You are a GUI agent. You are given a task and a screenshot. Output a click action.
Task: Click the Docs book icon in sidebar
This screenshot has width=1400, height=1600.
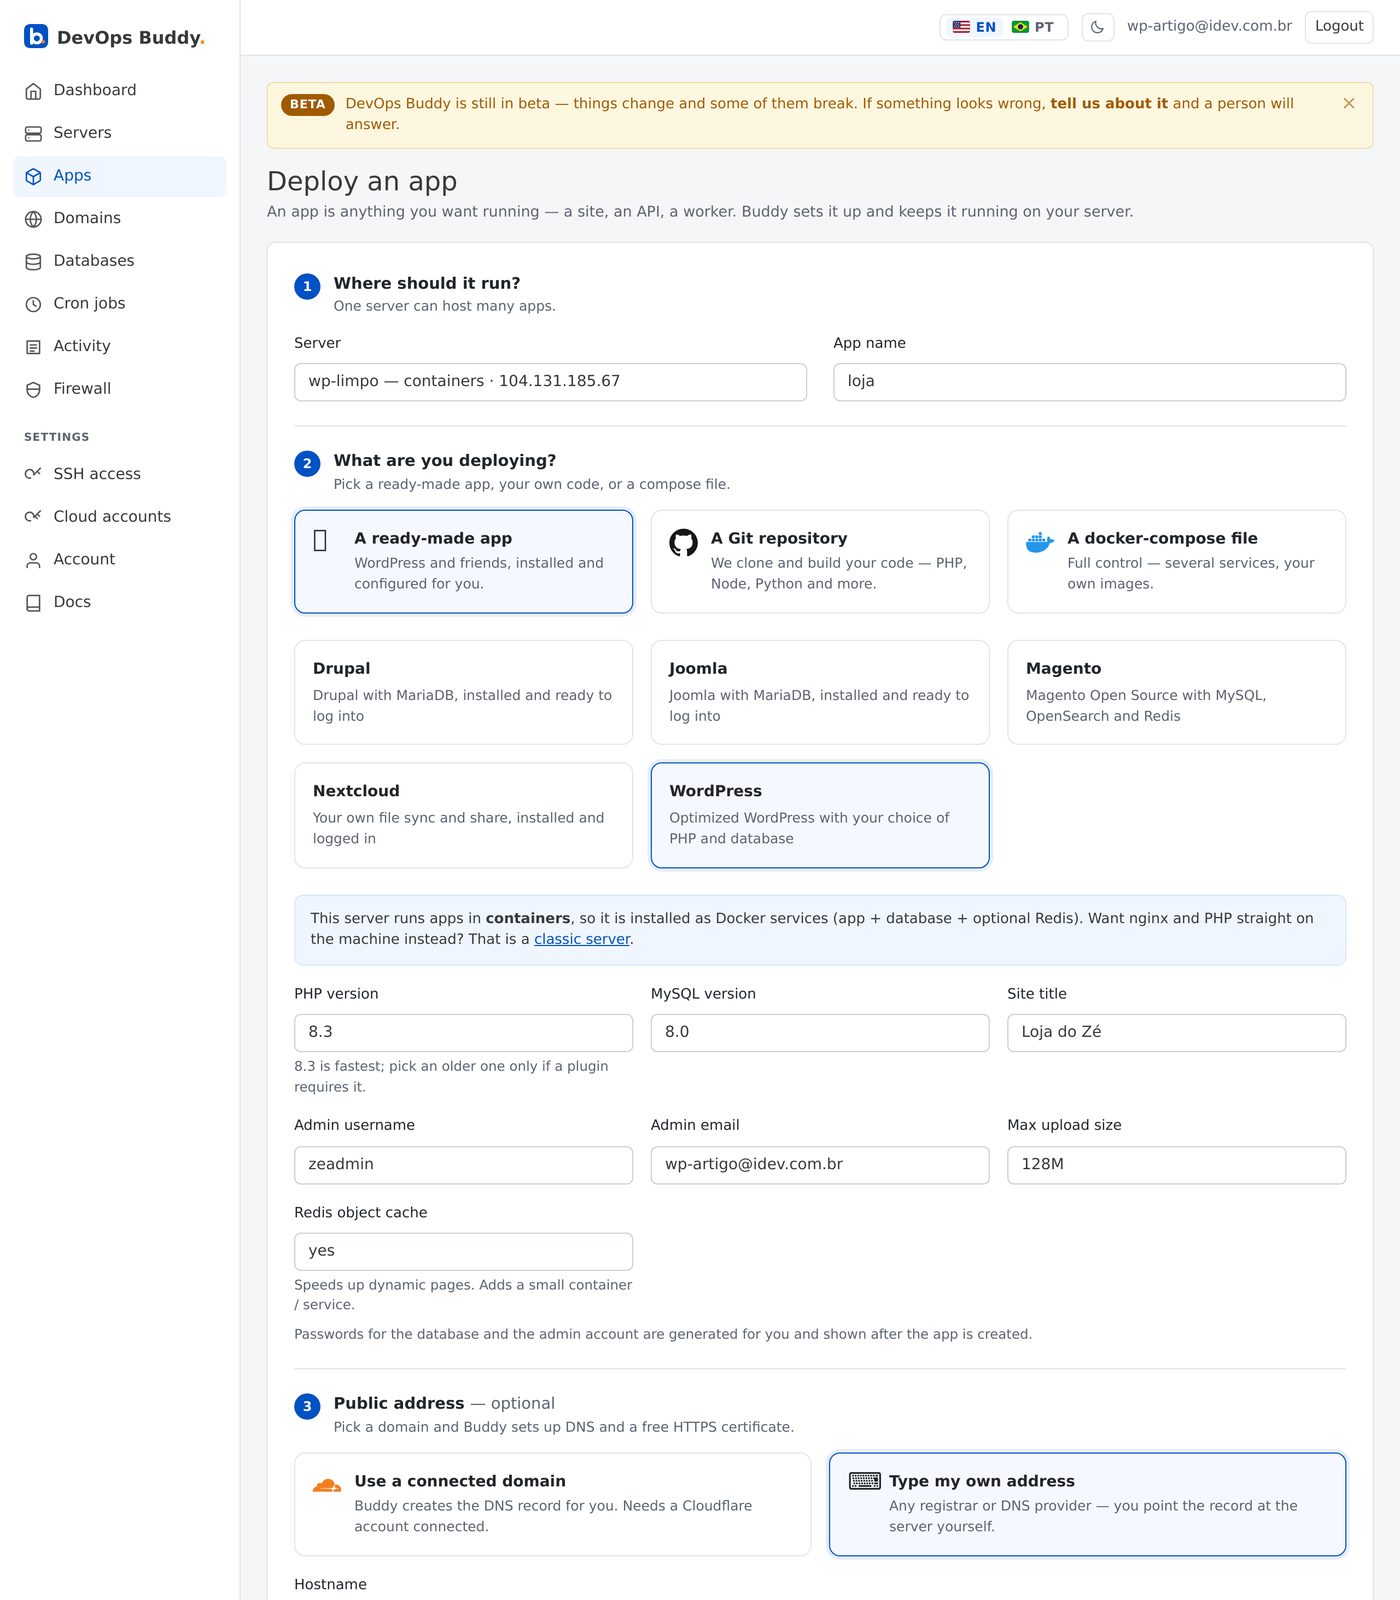(x=33, y=603)
